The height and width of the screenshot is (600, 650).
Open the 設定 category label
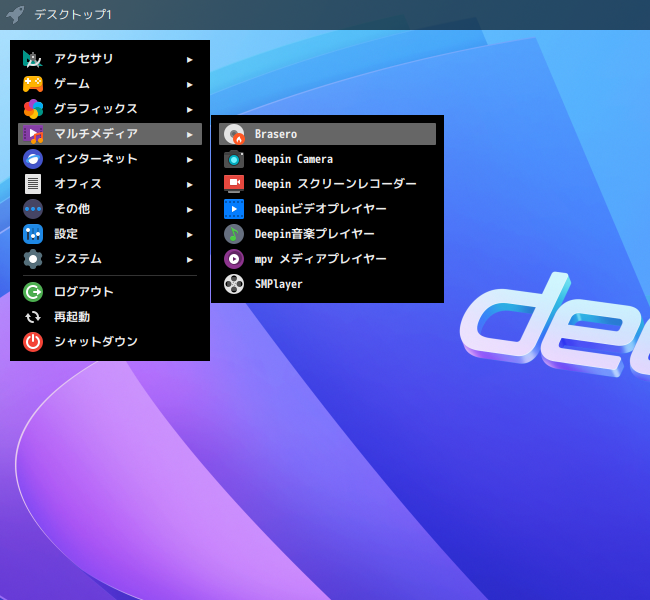click(x=66, y=234)
